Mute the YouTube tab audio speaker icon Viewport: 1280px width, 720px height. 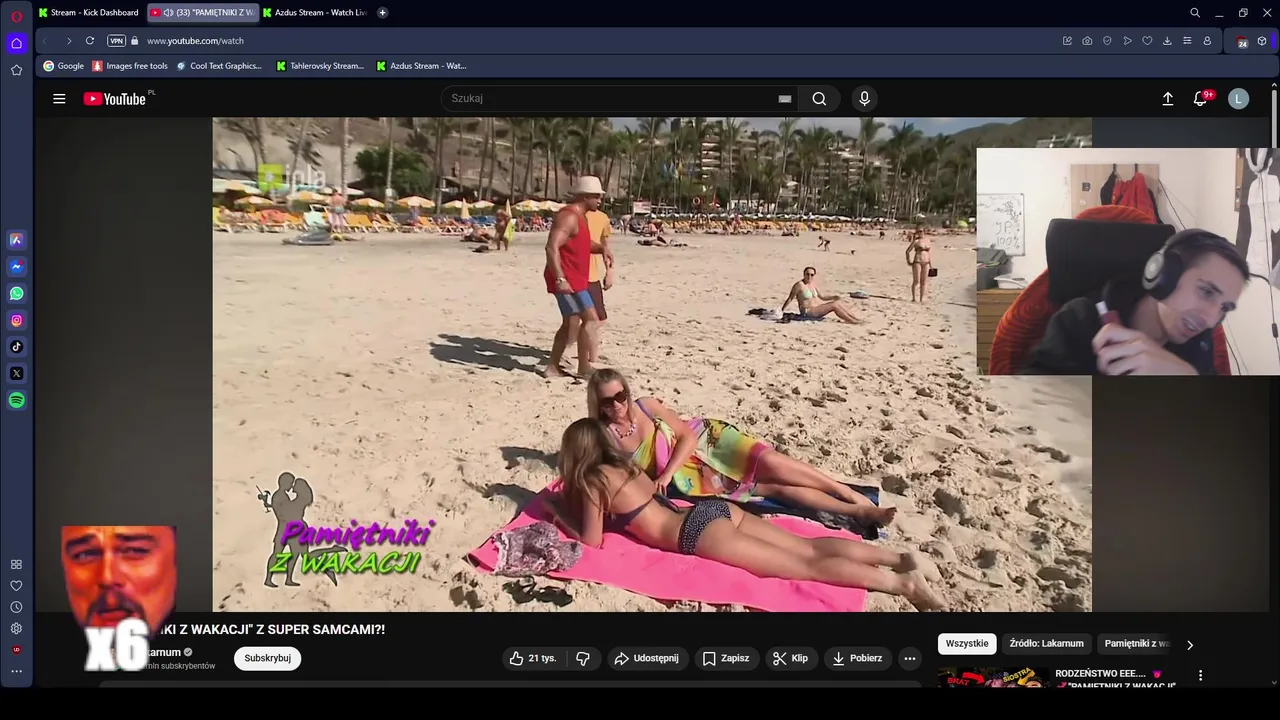point(168,13)
